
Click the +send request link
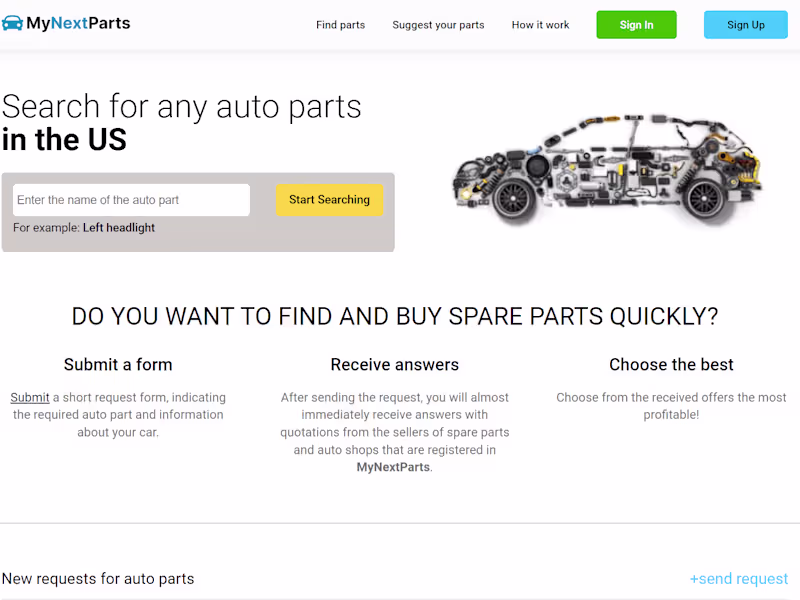738,579
